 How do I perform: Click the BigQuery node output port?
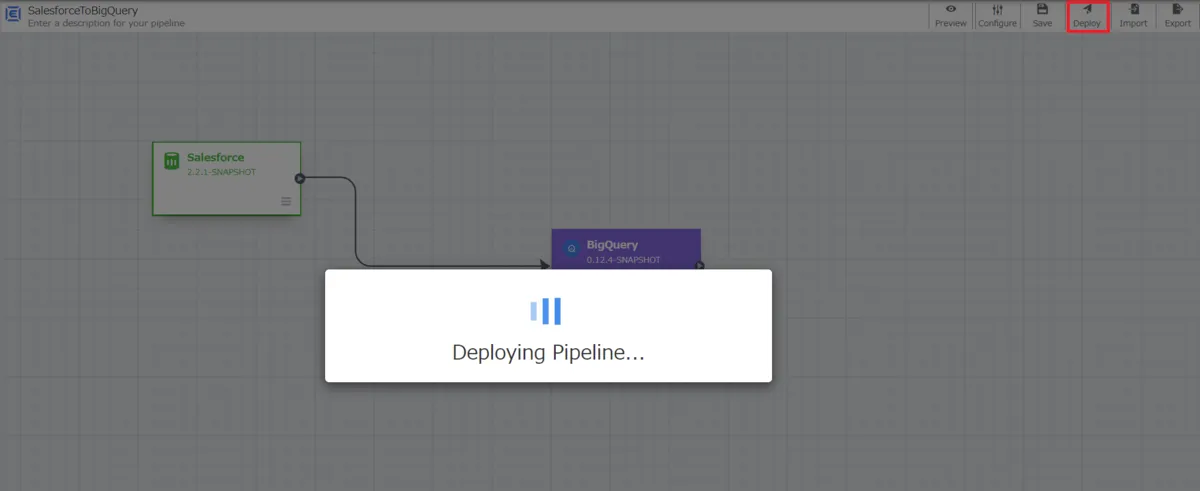pos(700,265)
